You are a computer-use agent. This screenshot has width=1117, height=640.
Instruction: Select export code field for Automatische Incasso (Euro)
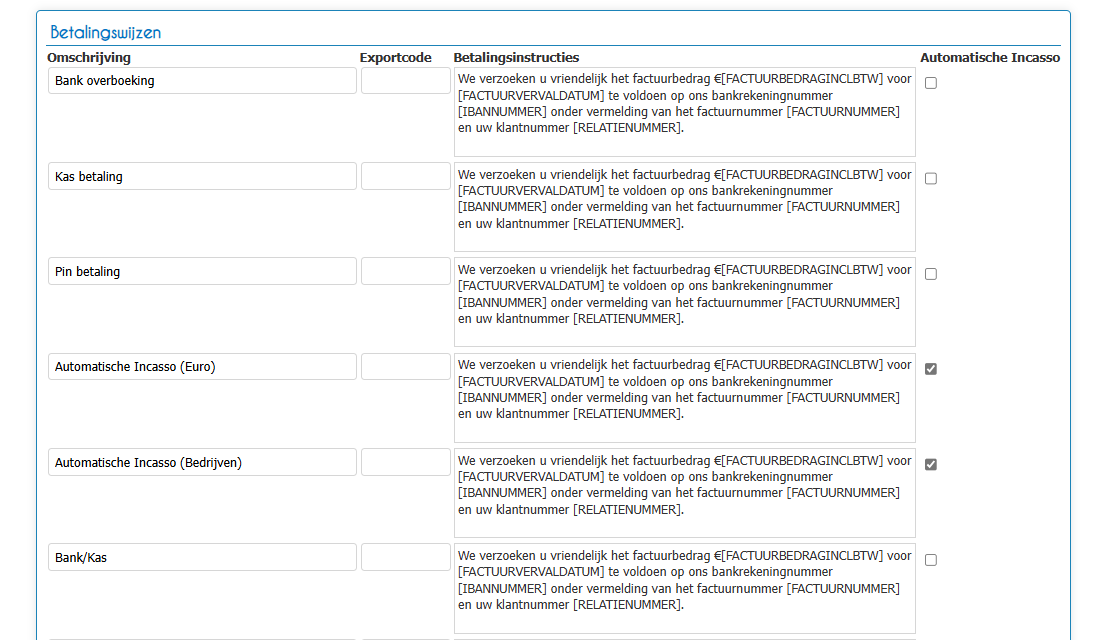[405, 366]
